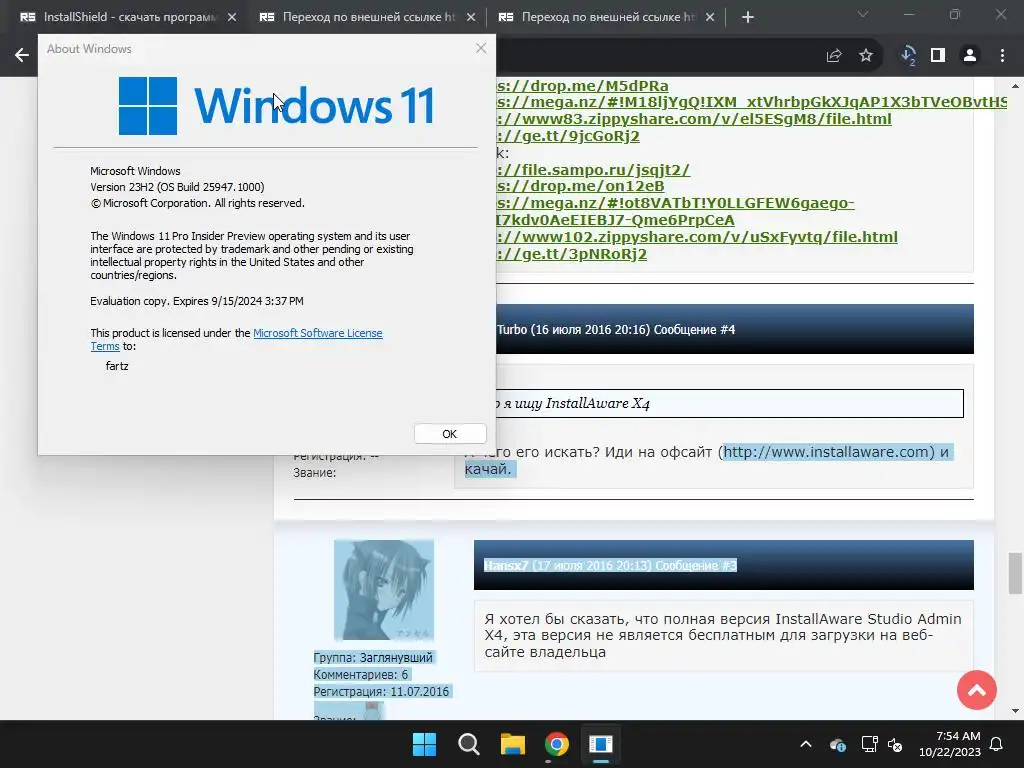Open Chrome profile icon
1024x768 pixels.
tap(970, 56)
